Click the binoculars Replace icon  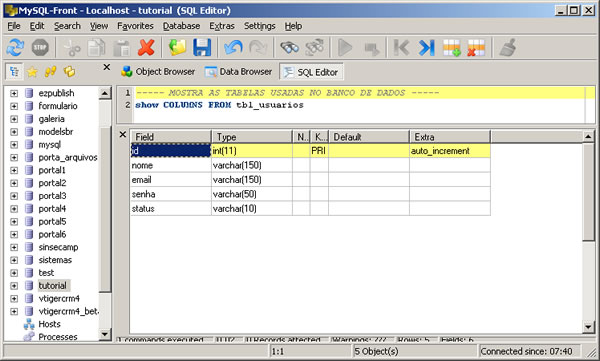coord(315,48)
